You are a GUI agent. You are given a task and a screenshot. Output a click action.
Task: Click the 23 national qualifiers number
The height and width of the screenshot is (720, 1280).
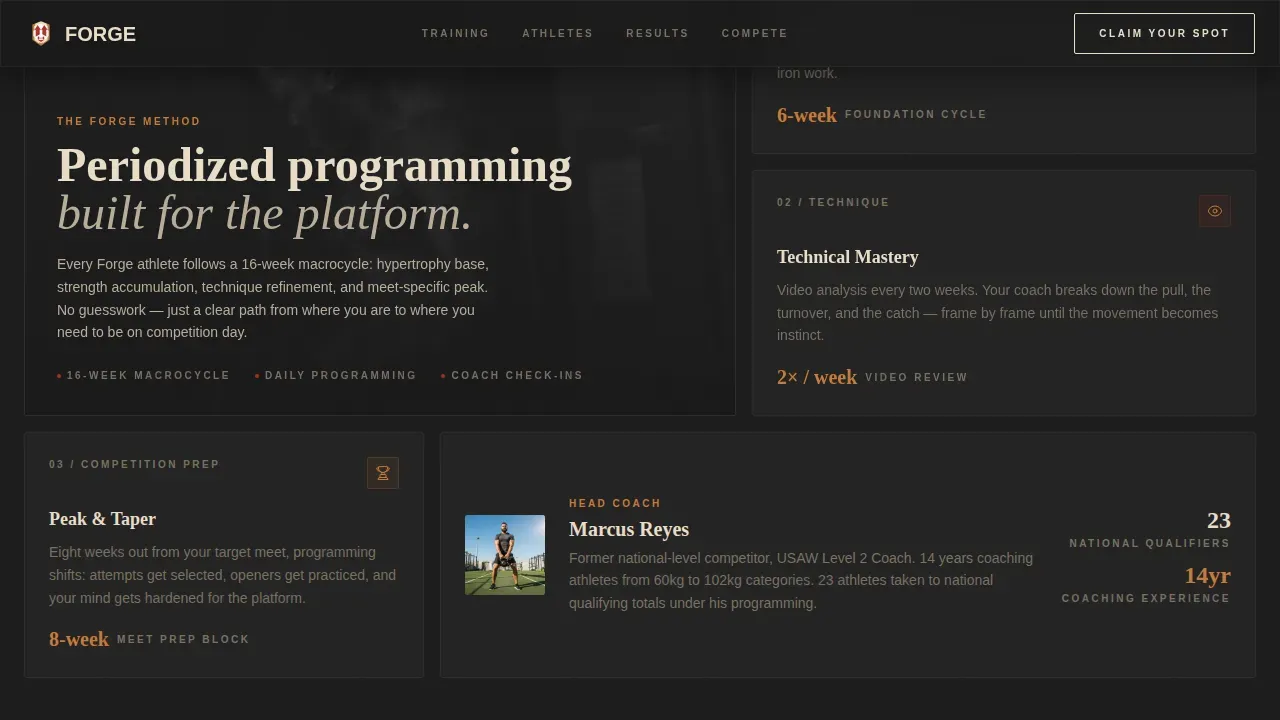point(1219,520)
